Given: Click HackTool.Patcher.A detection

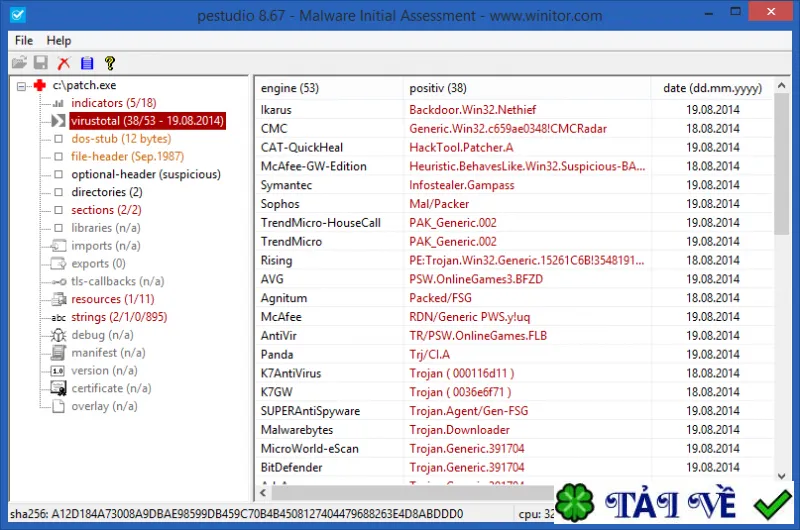Looking at the screenshot, I should coord(461,147).
